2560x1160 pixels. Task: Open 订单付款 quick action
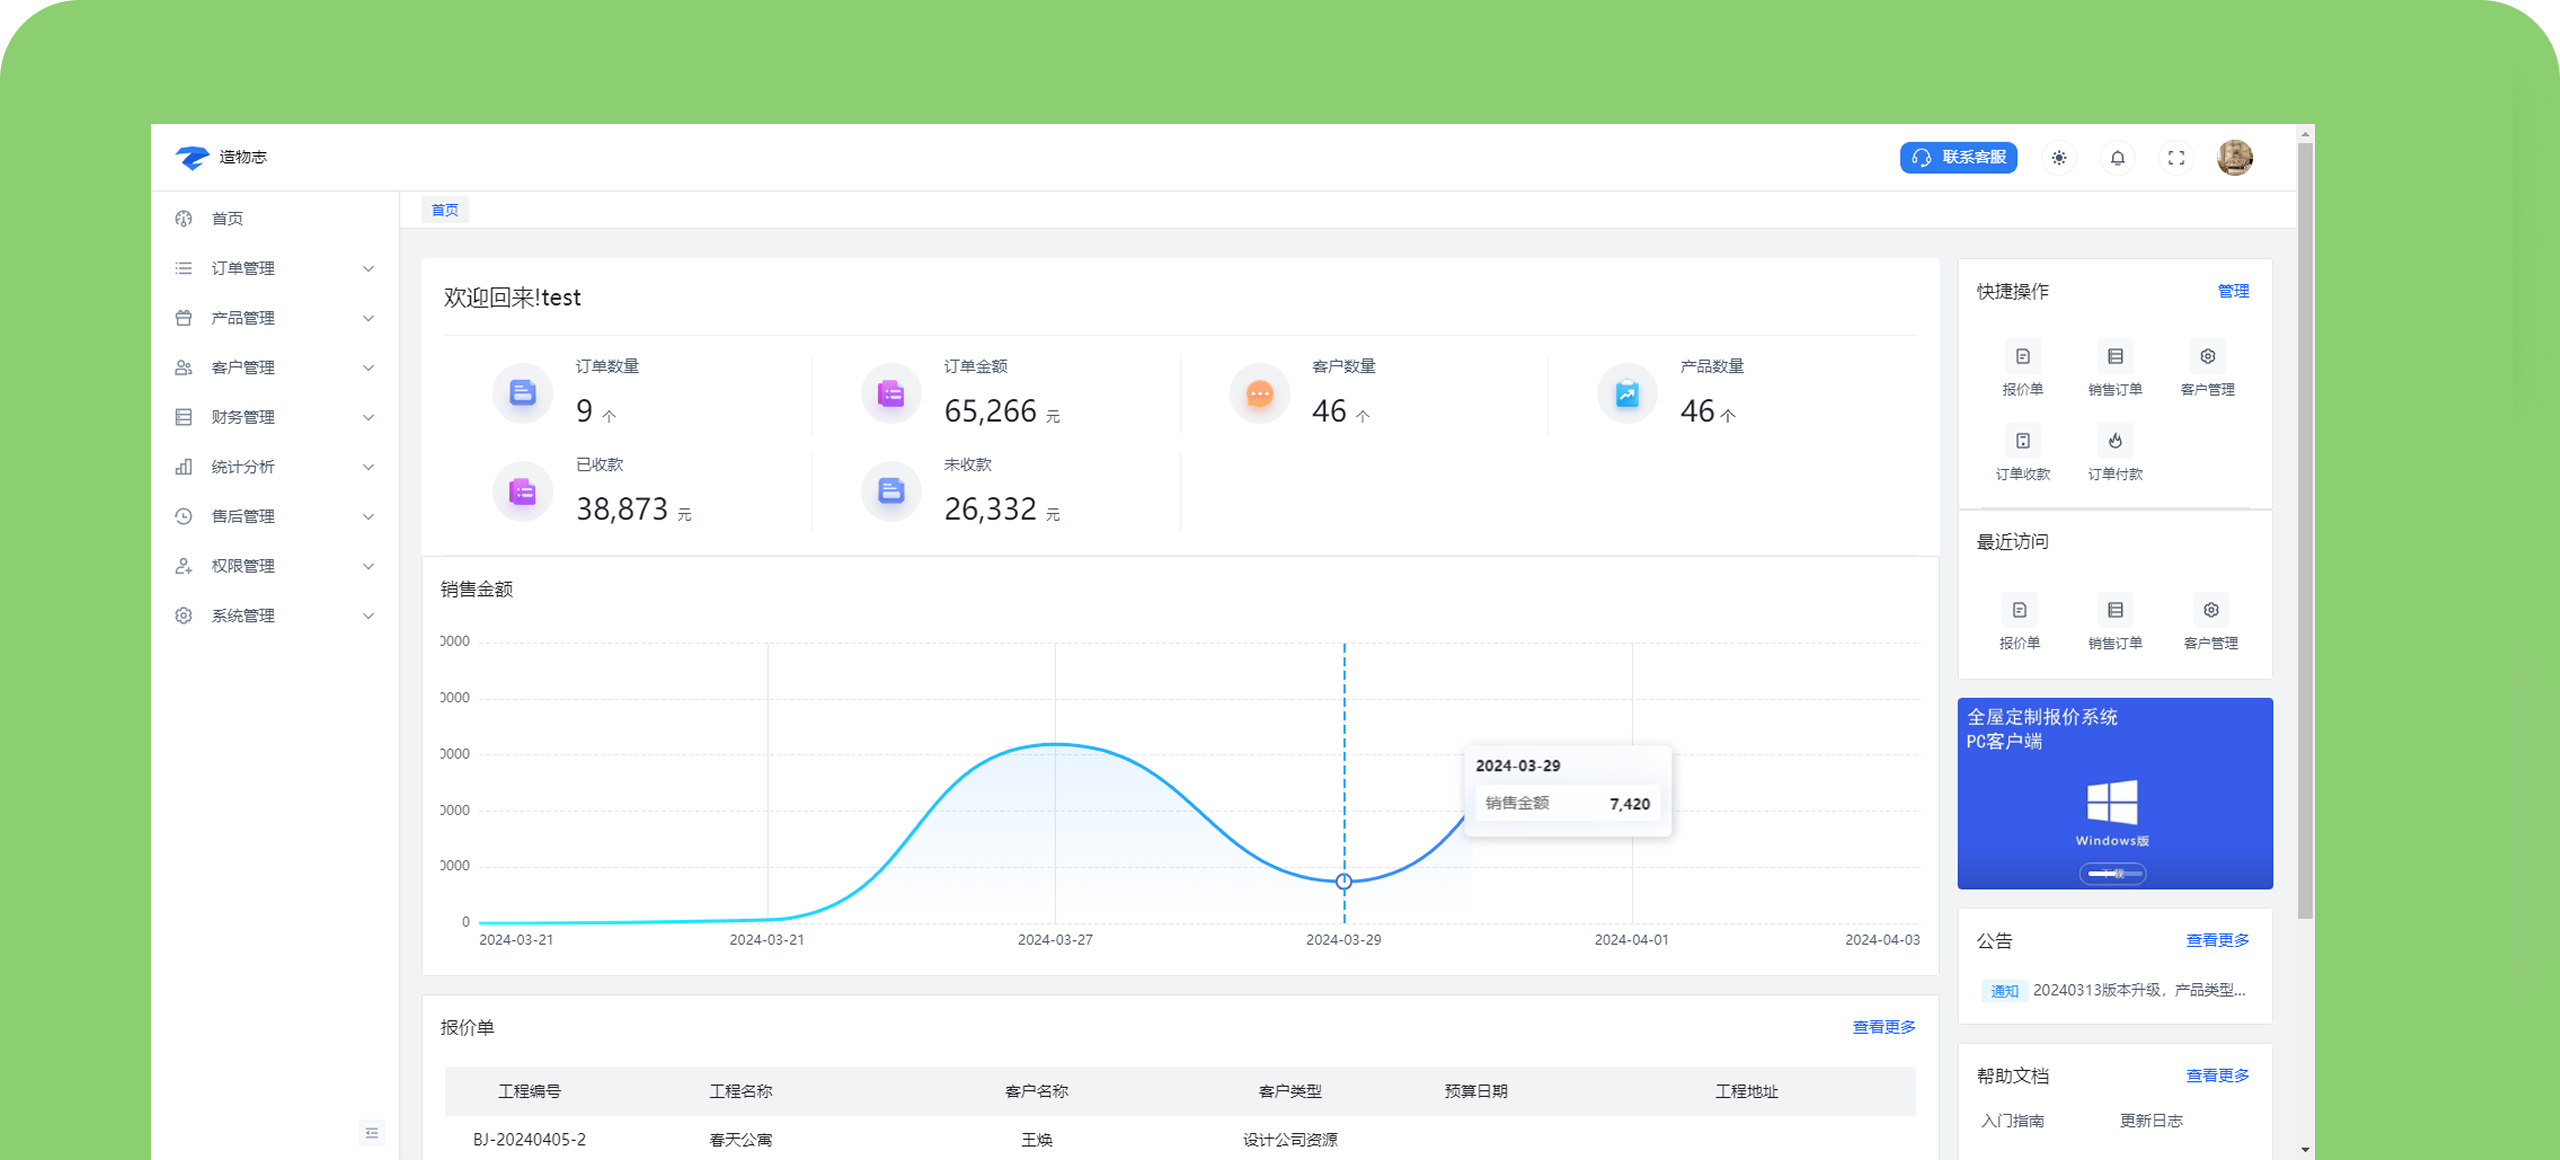pyautogui.click(x=2115, y=454)
